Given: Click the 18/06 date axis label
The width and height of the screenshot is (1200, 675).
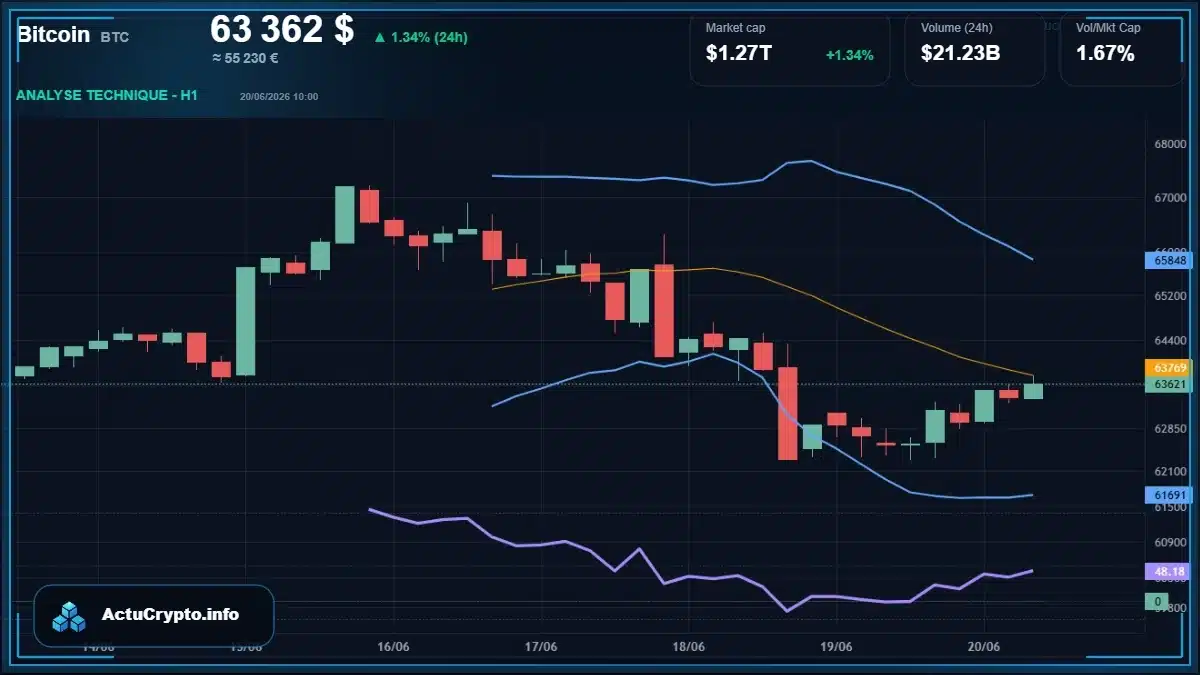Looking at the screenshot, I should point(689,646).
